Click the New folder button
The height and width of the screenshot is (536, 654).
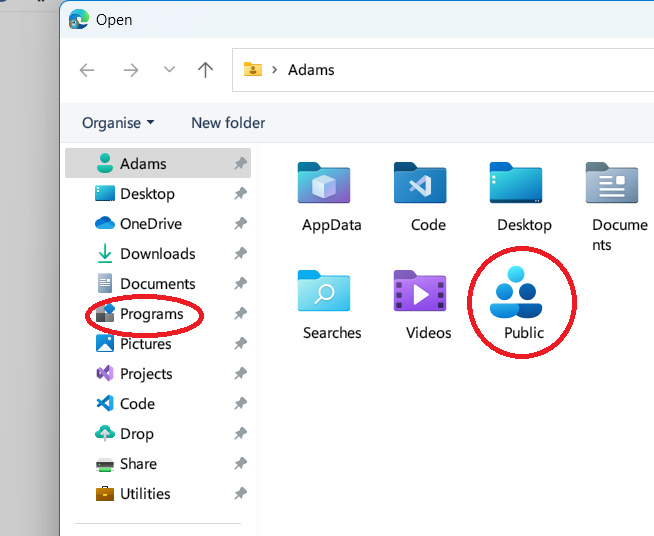click(228, 123)
